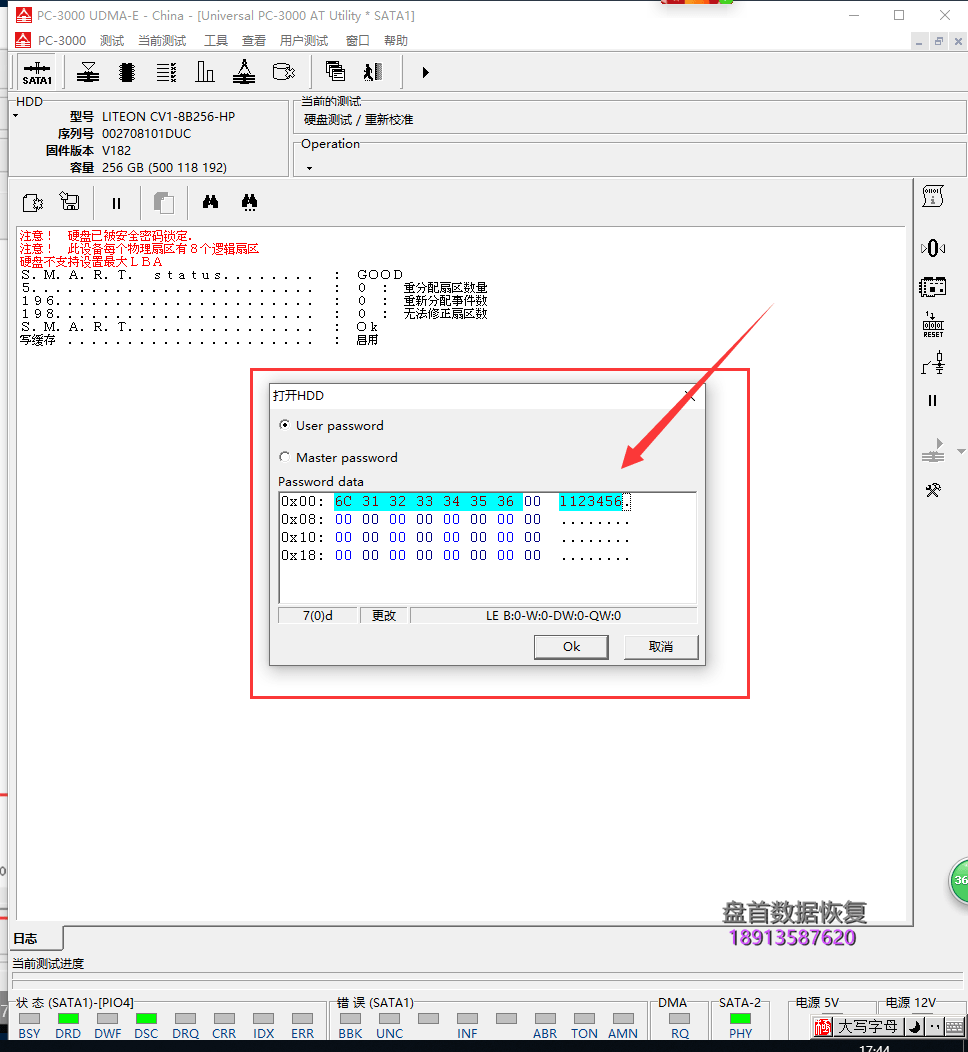Click the hammer and wrench tools icon
Image resolution: width=968 pixels, height=1052 pixels.
pyautogui.click(x=932, y=490)
